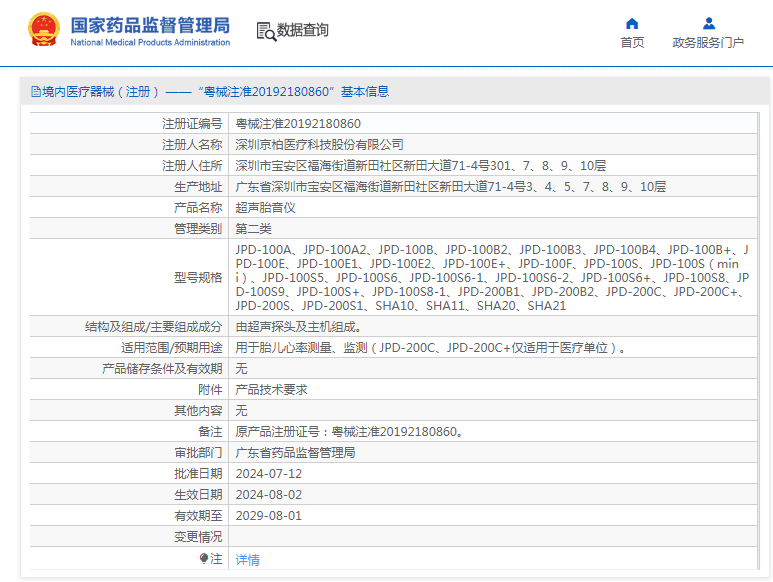Click approval department 广东省药品监督管理局
Viewport: 773px width, 582px height.
295,452
